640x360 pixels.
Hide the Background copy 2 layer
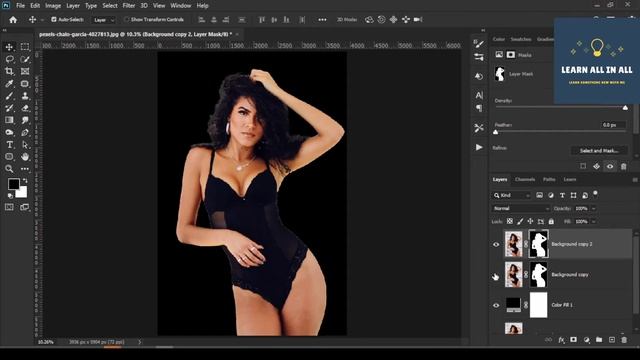coord(496,244)
